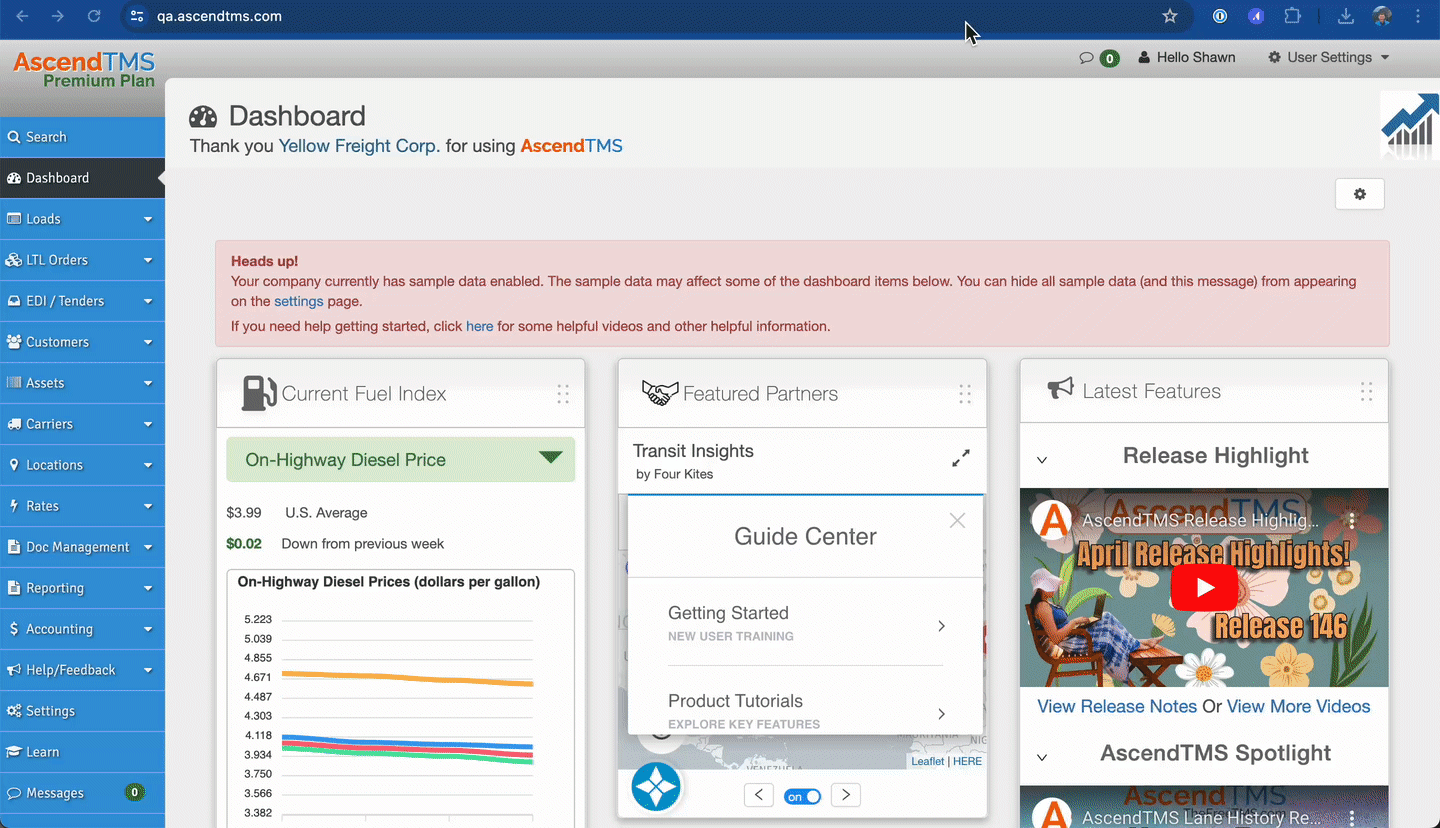This screenshot has height=828, width=1440.
Task: Collapse the AscendTMS Spotlight section
Action: click(x=1042, y=757)
